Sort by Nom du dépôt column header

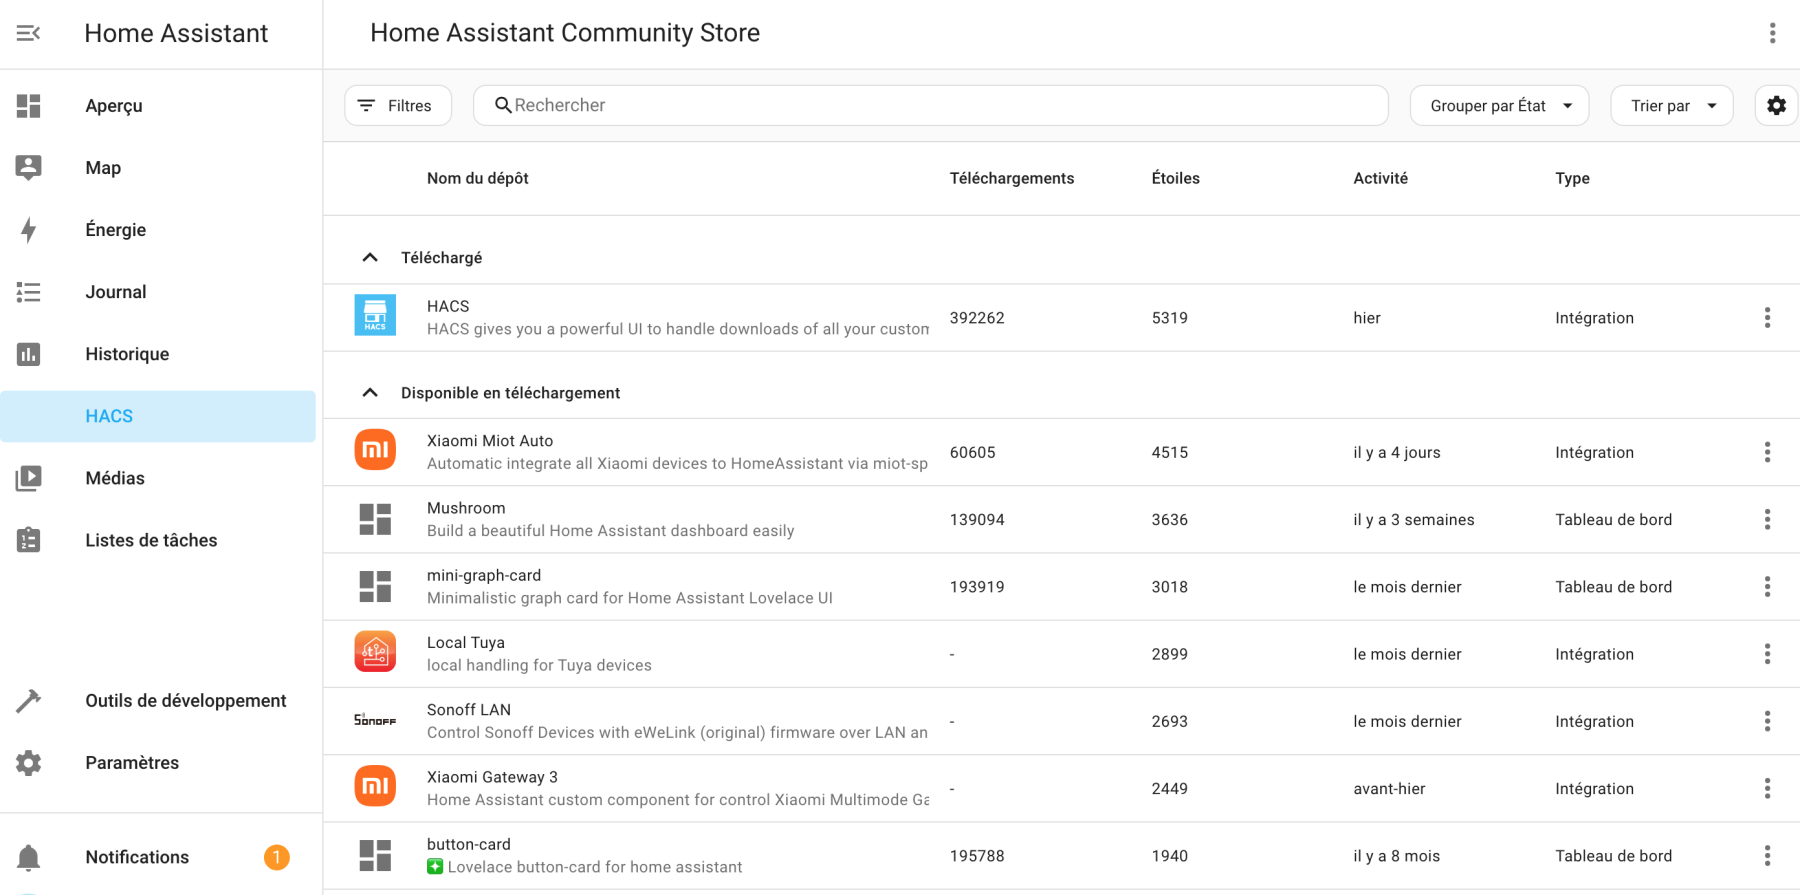[477, 178]
